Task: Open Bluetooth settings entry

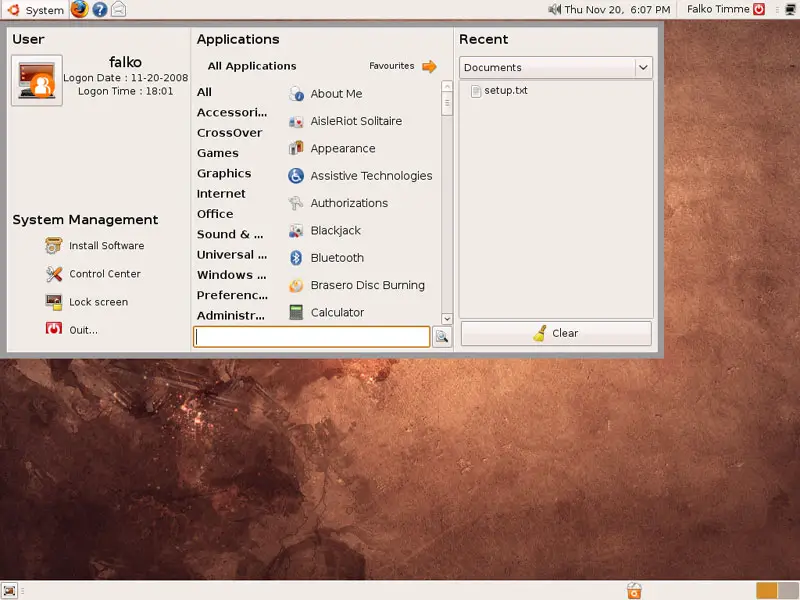Action: (336, 258)
